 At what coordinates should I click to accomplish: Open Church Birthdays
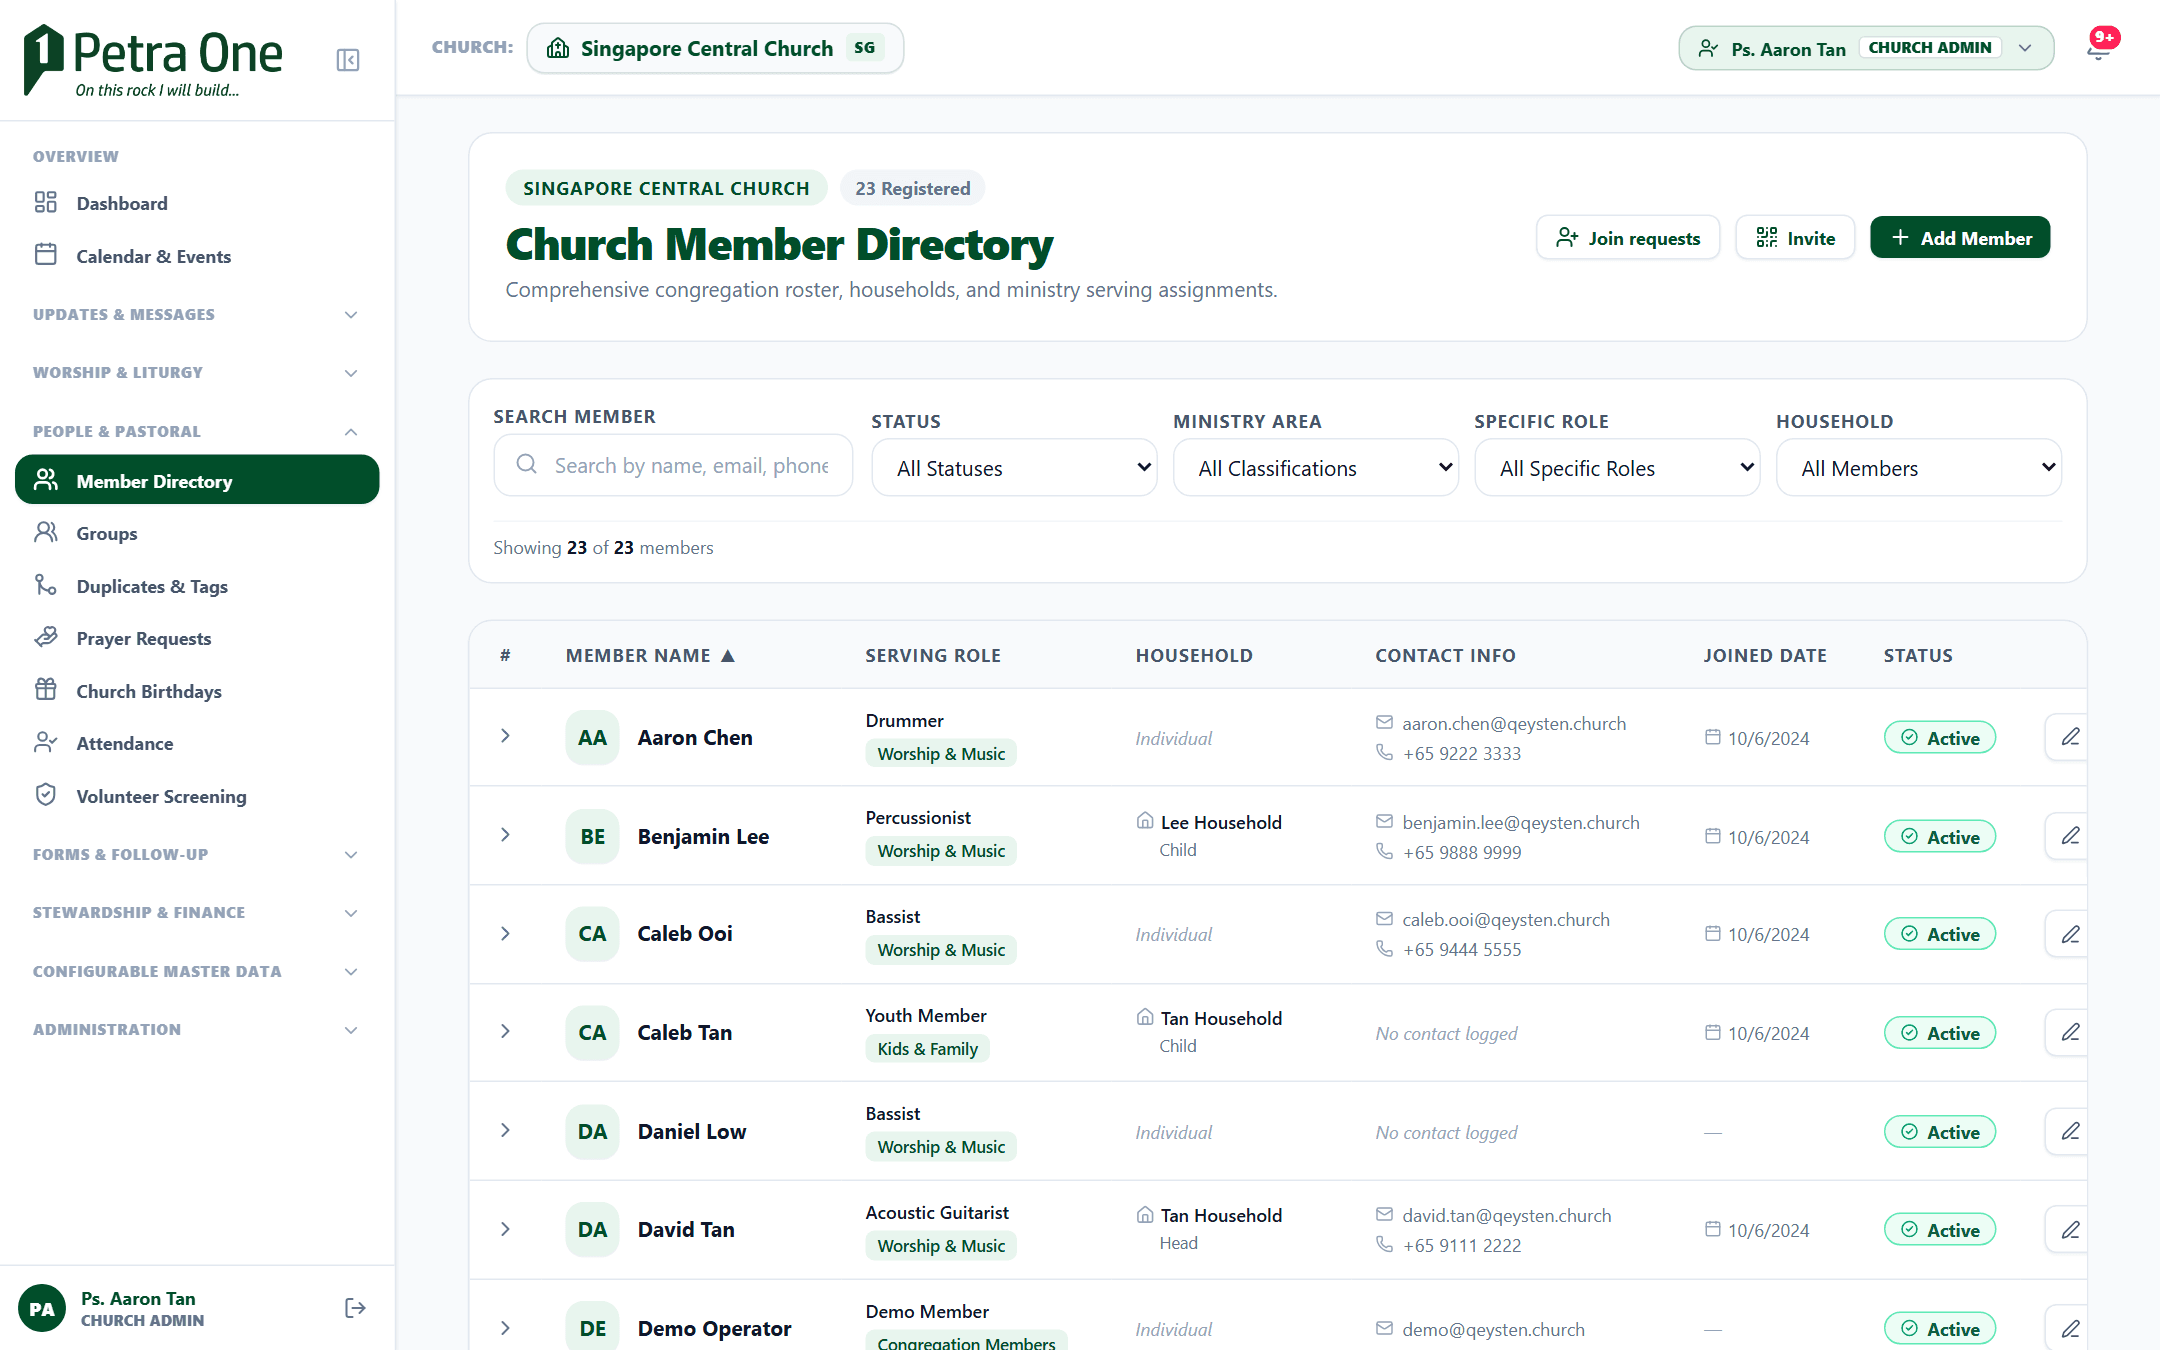tap(197, 691)
